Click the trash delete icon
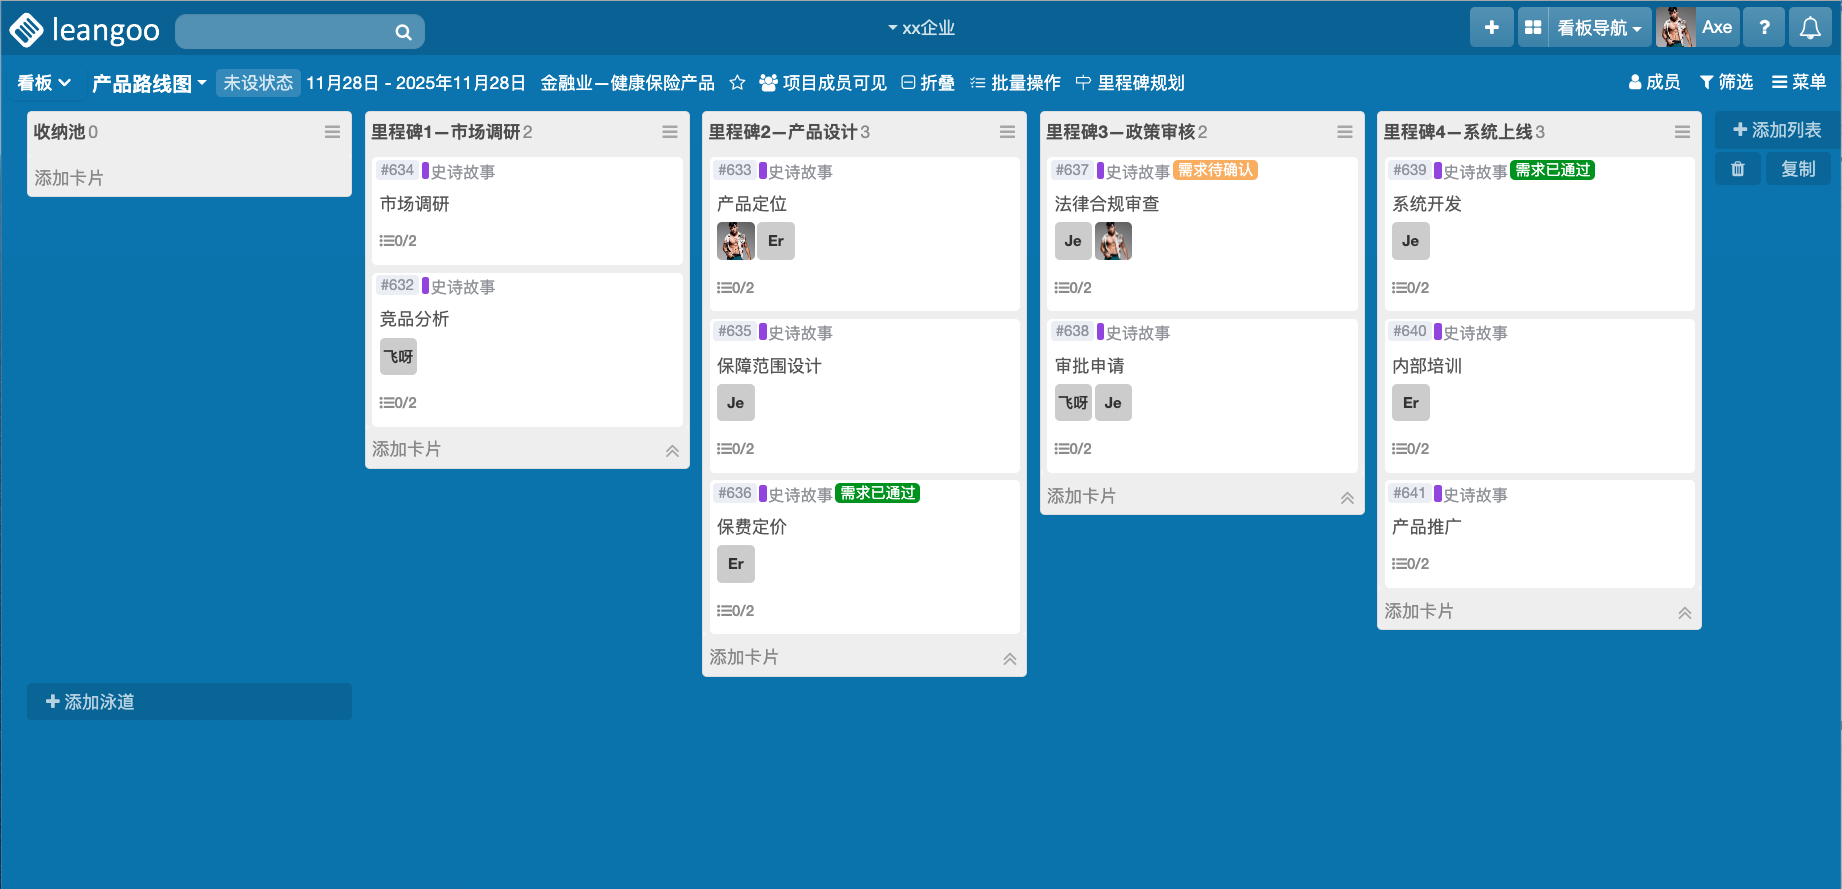The height and width of the screenshot is (889, 1842). [x=1738, y=169]
